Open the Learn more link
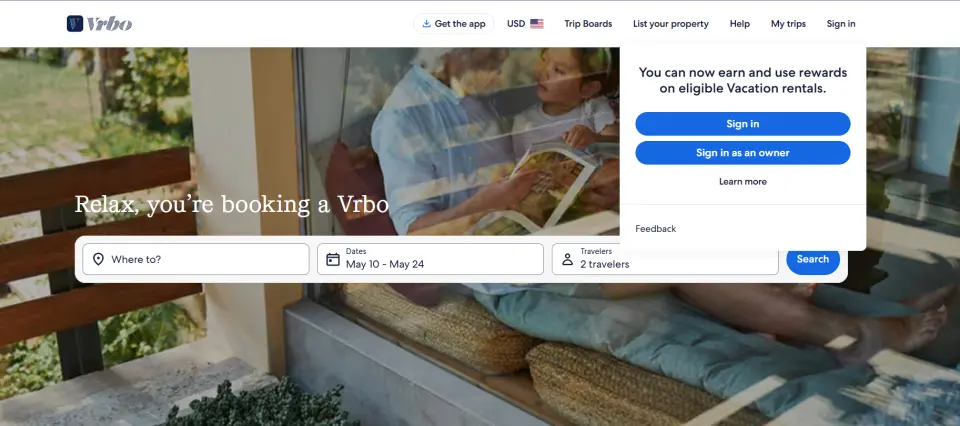960x426 pixels. tap(743, 182)
